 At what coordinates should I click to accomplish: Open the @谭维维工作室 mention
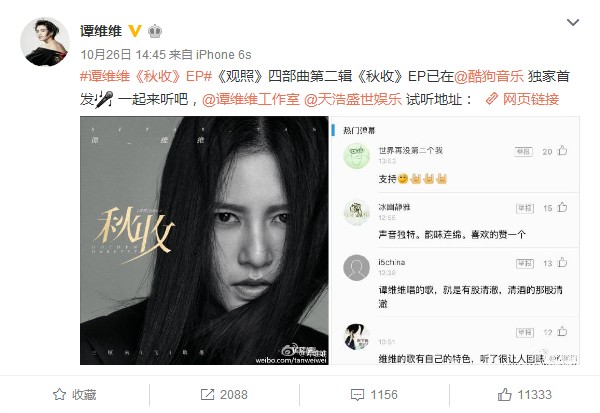point(251,100)
